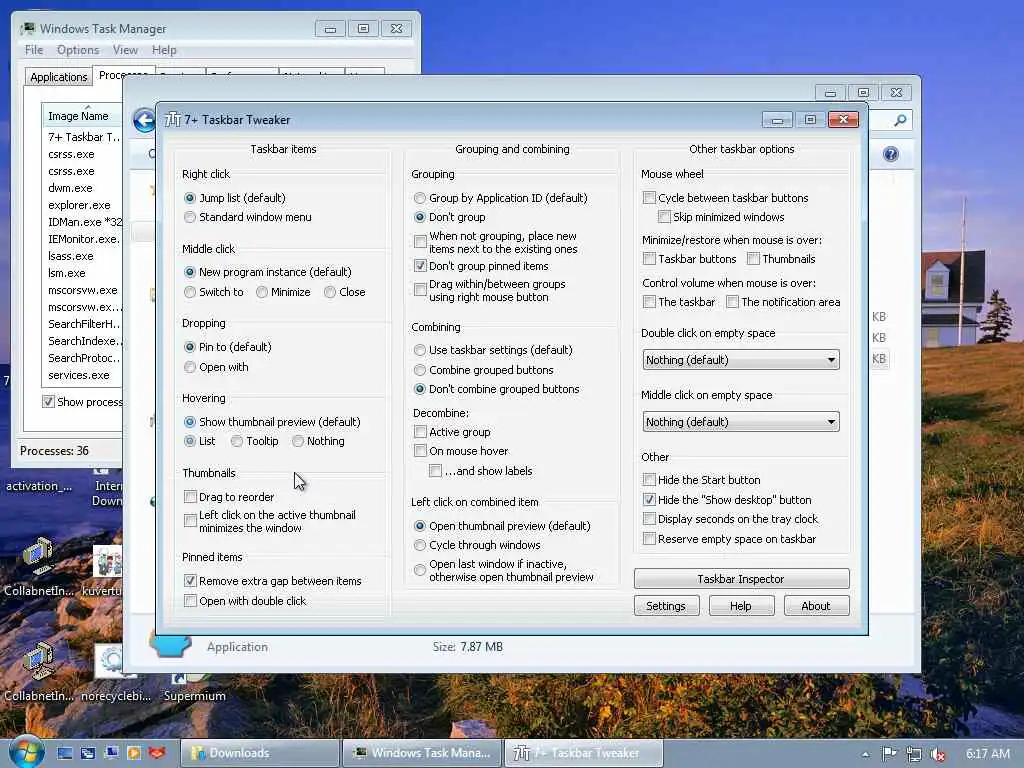Select Standard window menu for right click
Screen dimensions: 1024x768
pyautogui.click(x=190, y=217)
